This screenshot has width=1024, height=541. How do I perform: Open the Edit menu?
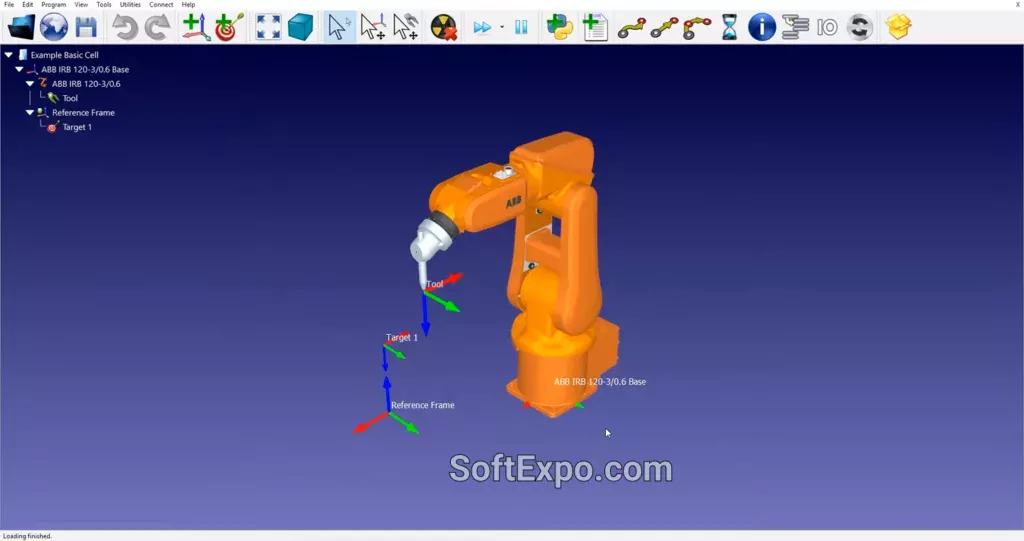tap(27, 5)
